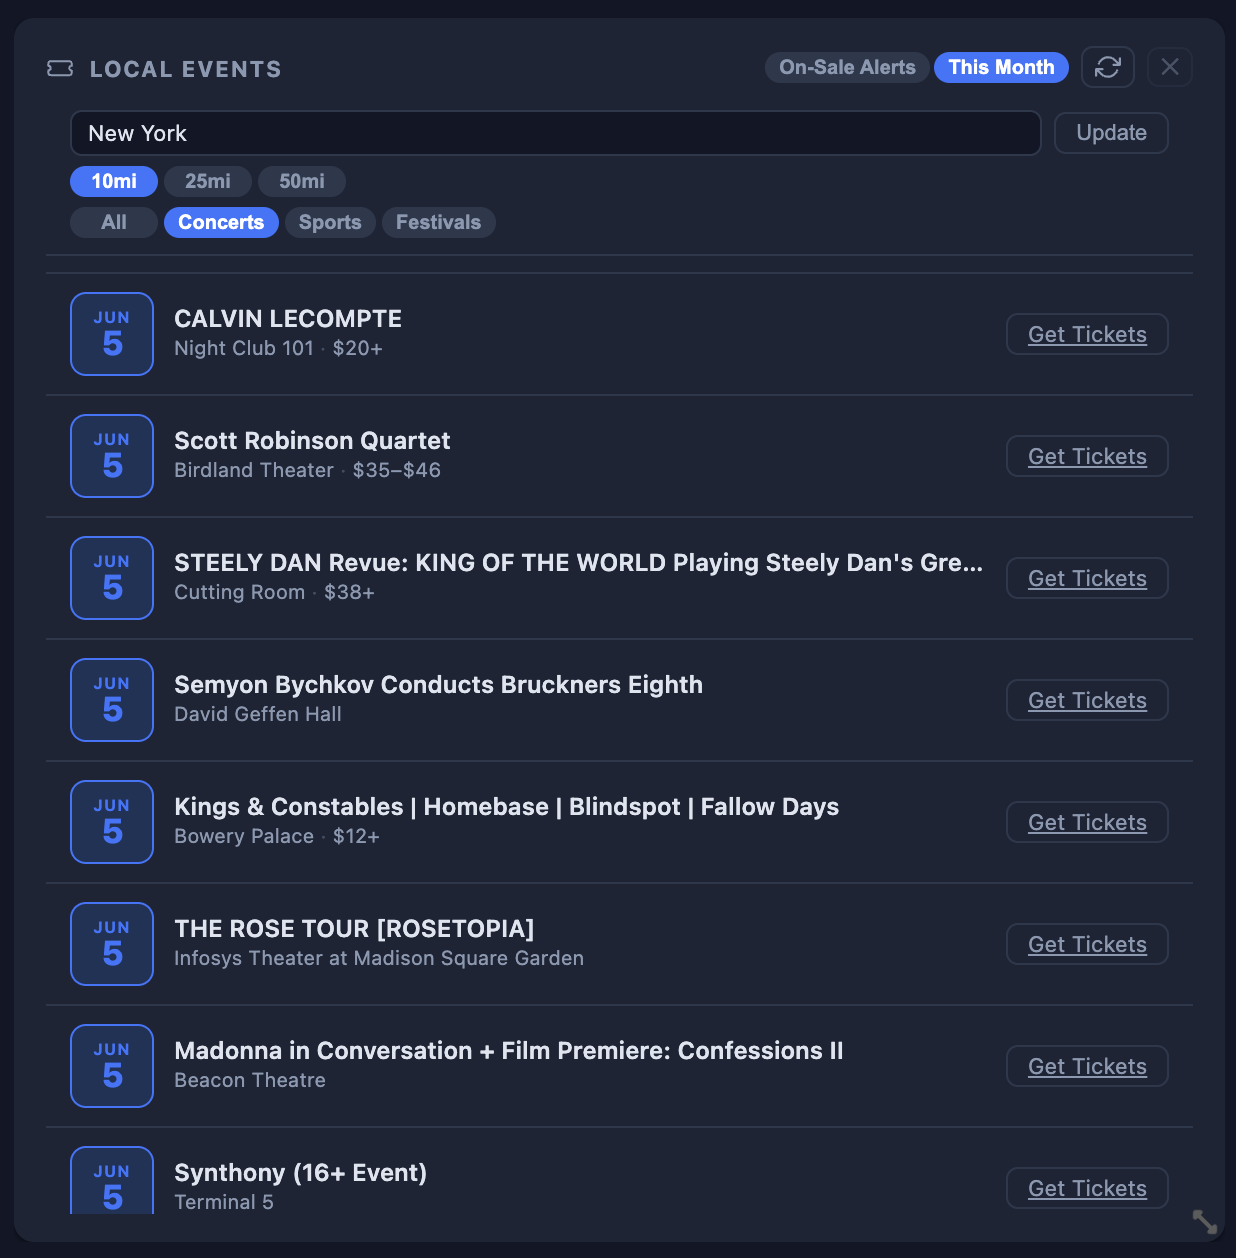Open Kings & Constables event title
The image size is (1236, 1258).
506,807
